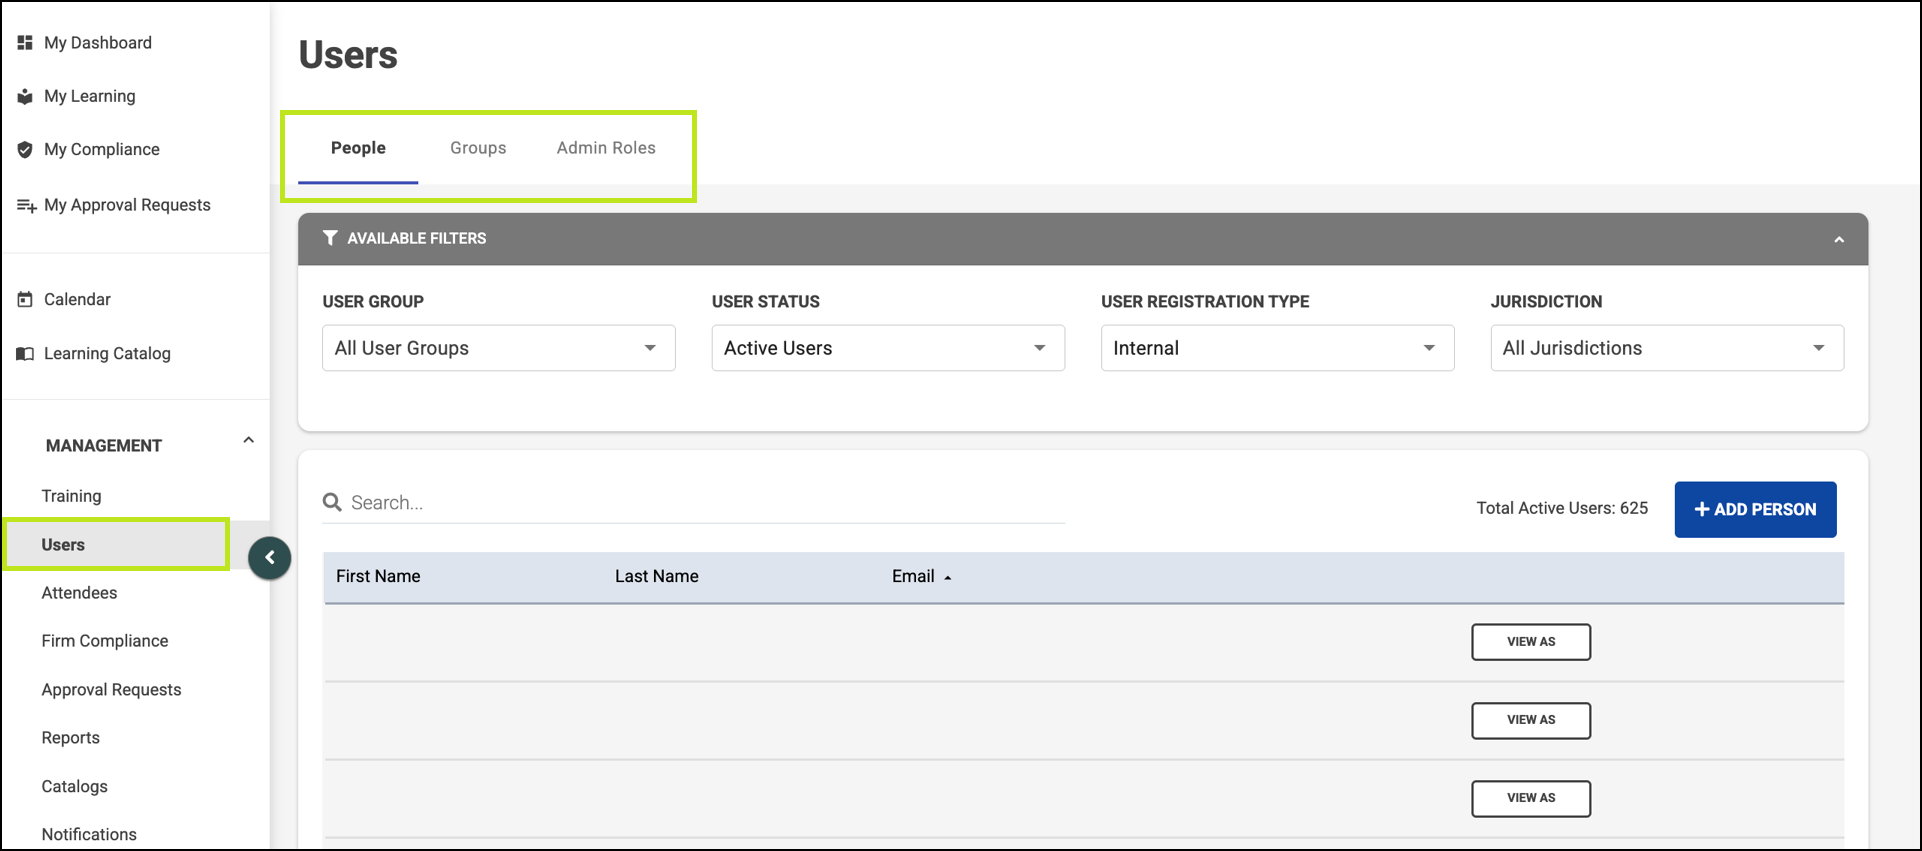Click the Calendar icon in sidebar
This screenshot has width=1922, height=851.
[x=25, y=299]
